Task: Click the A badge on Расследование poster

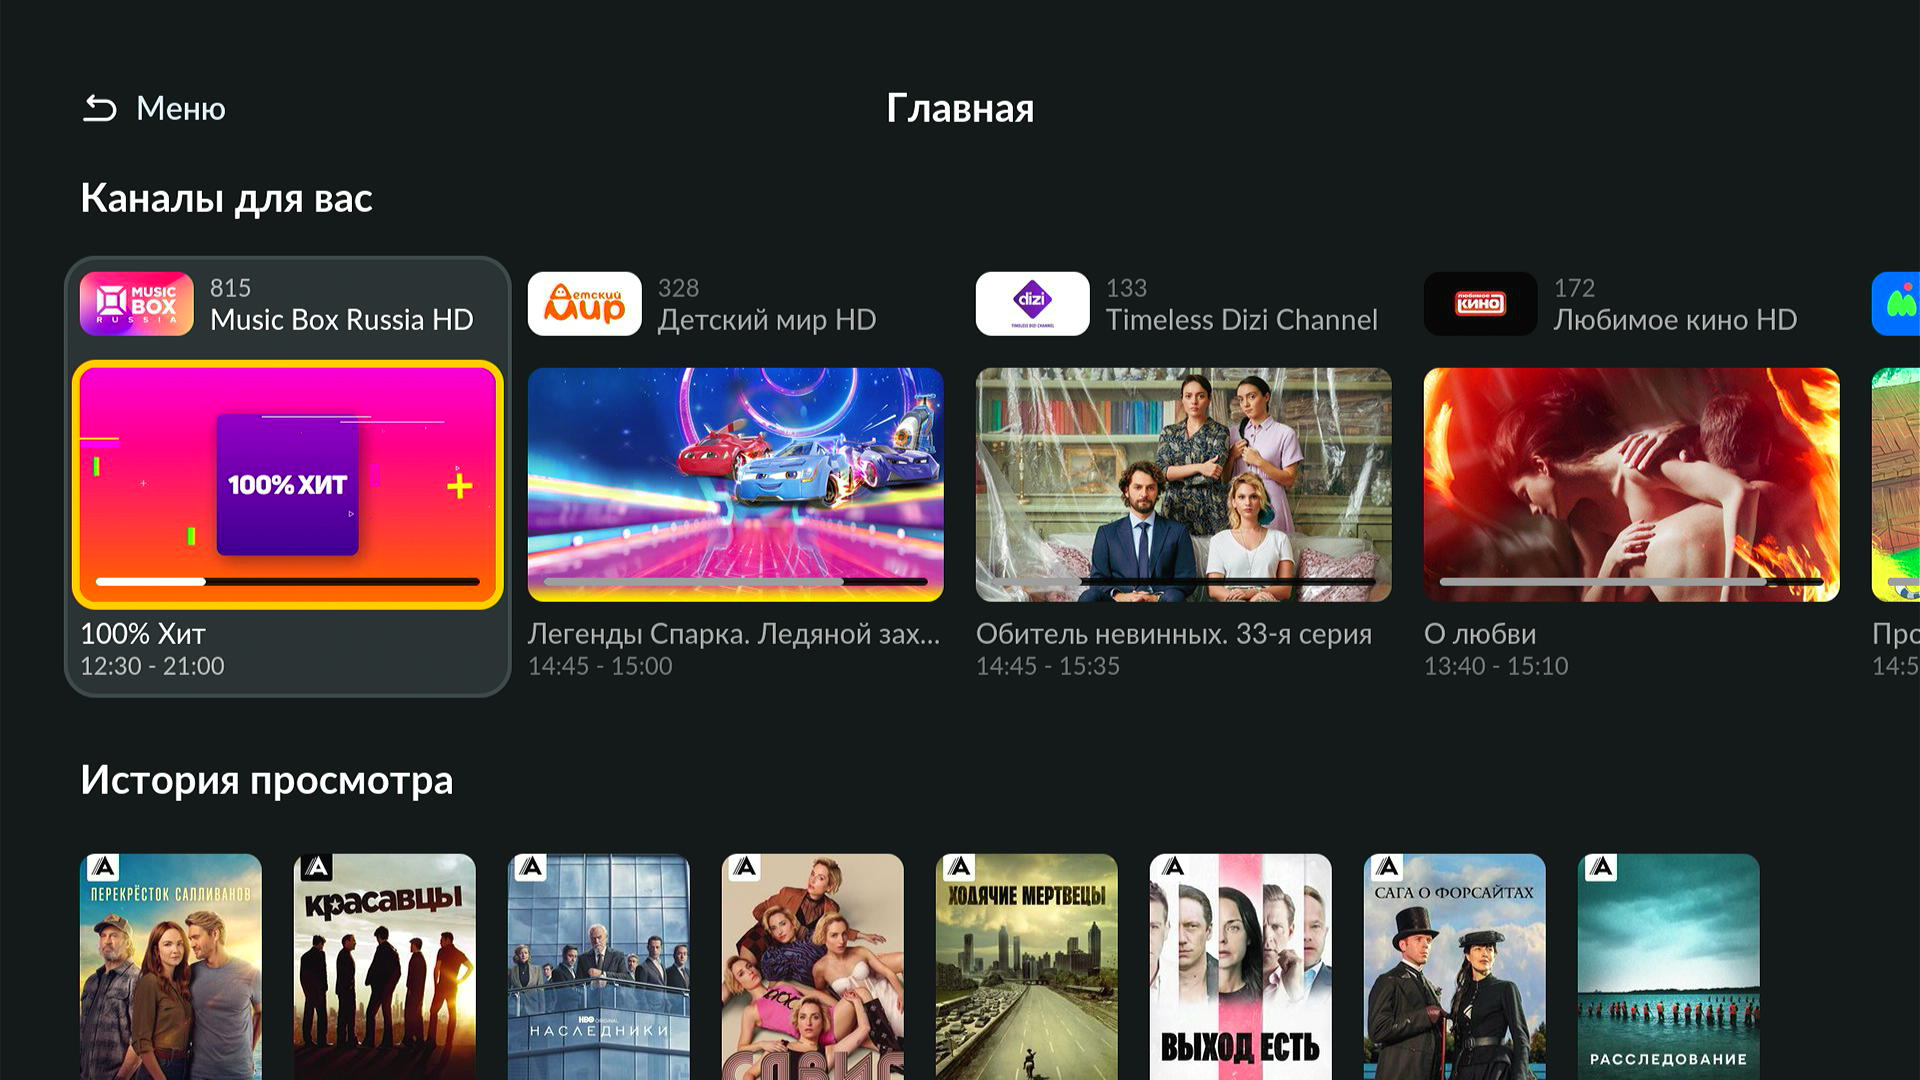Action: pos(1601,867)
